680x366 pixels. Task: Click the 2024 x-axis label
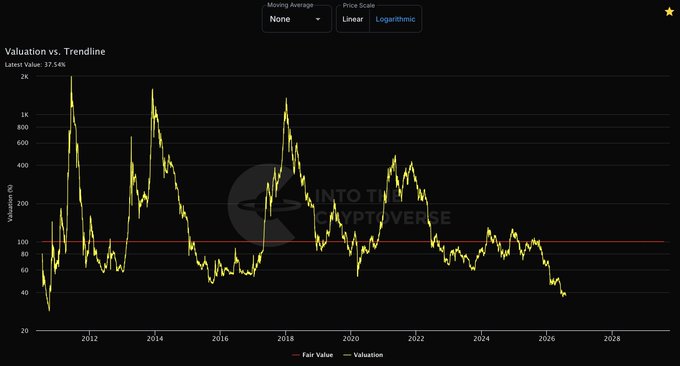(x=481, y=338)
